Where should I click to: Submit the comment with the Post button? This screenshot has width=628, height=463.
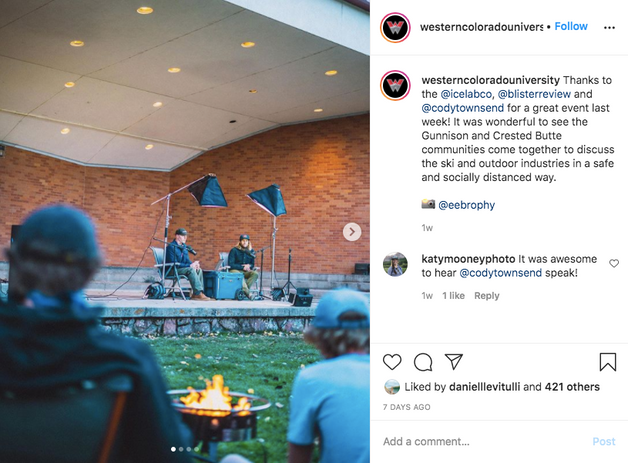[604, 441]
